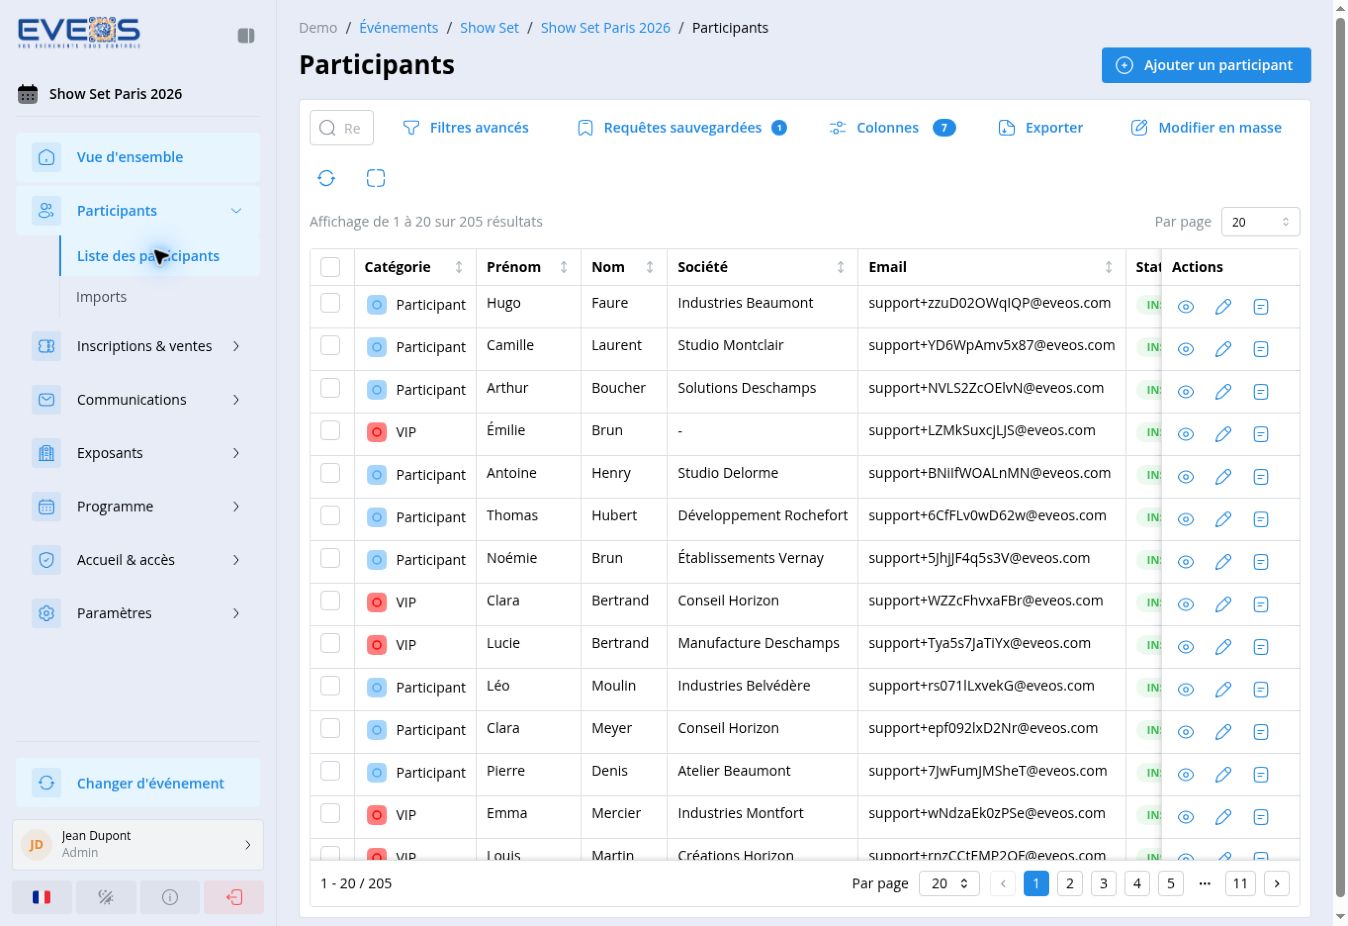1348x926 pixels.
Task: Open notes icon for Arthur Boucher
Action: point(1261,392)
